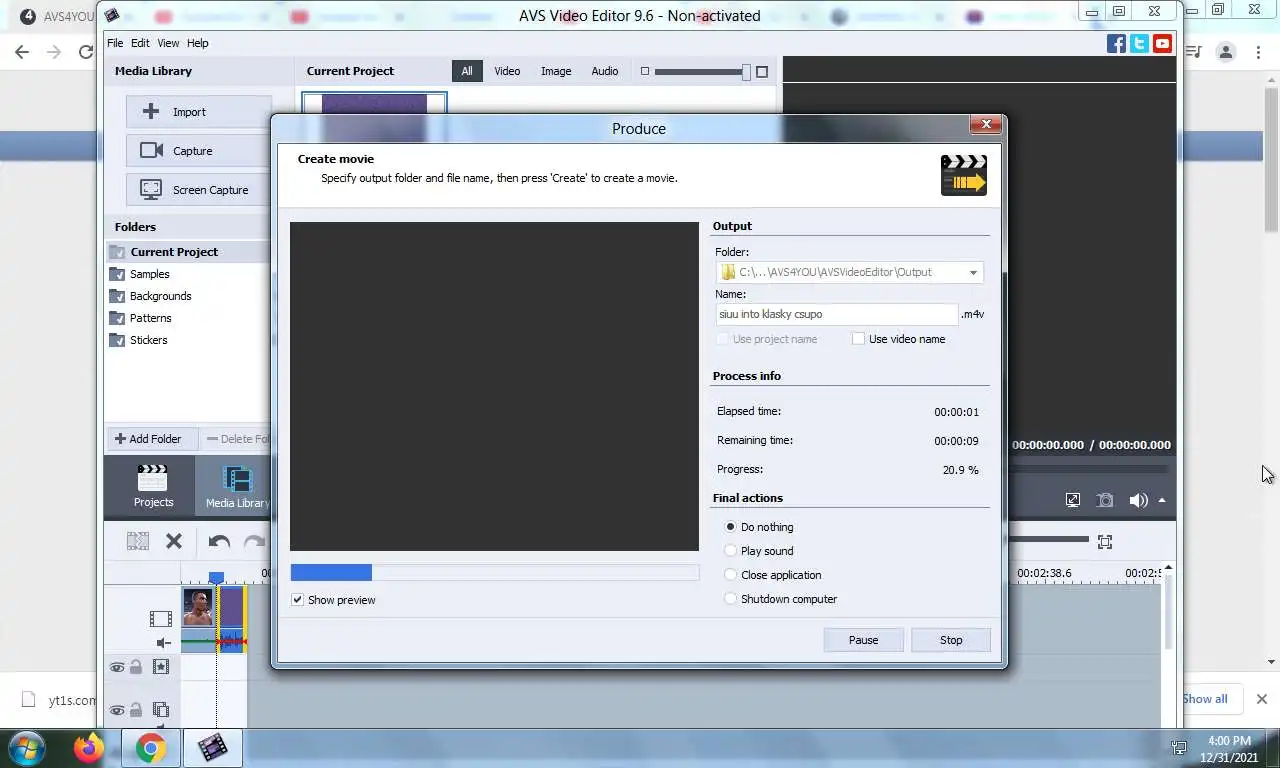Toggle effects track eye visibility

pos(117,667)
